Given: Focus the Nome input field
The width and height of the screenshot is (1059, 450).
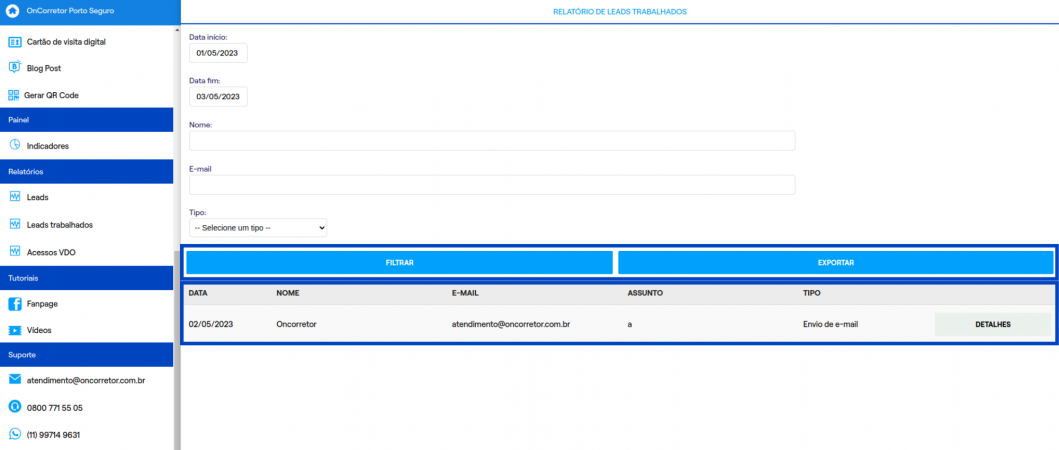Looking at the screenshot, I should [x=492, y=141].
